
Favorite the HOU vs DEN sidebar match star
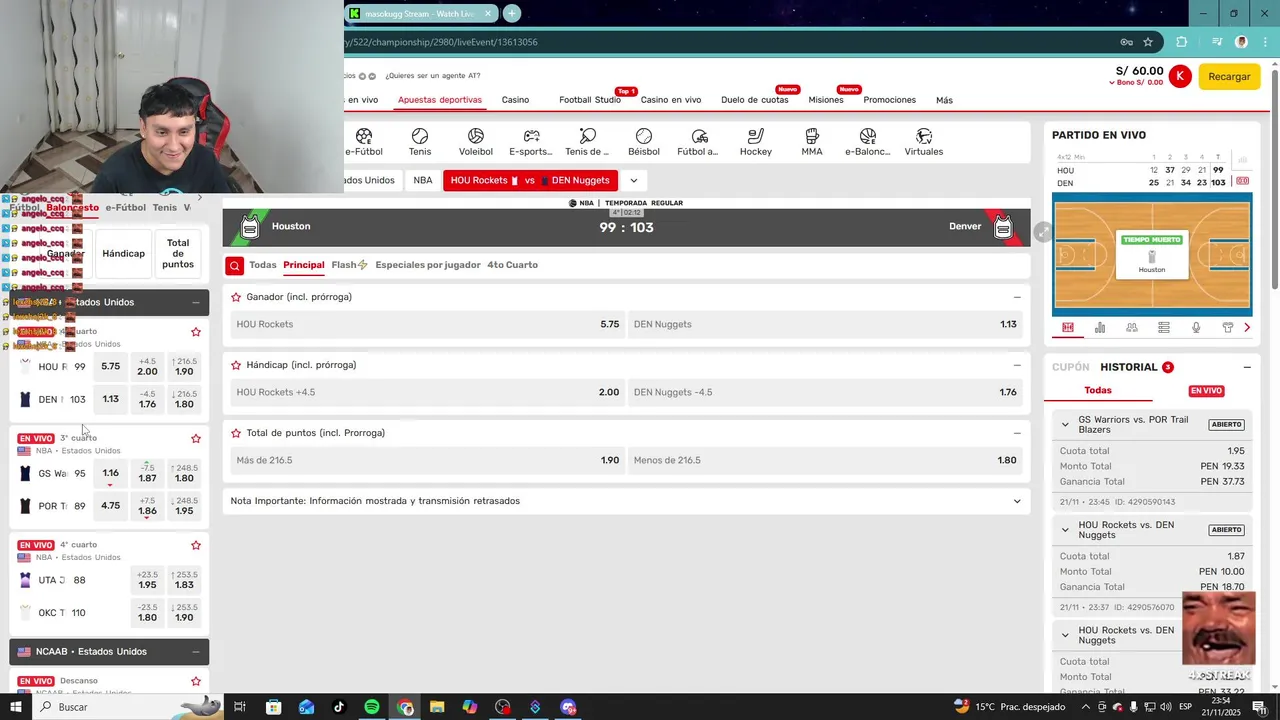pyautogui.click(x=196, y=332)
